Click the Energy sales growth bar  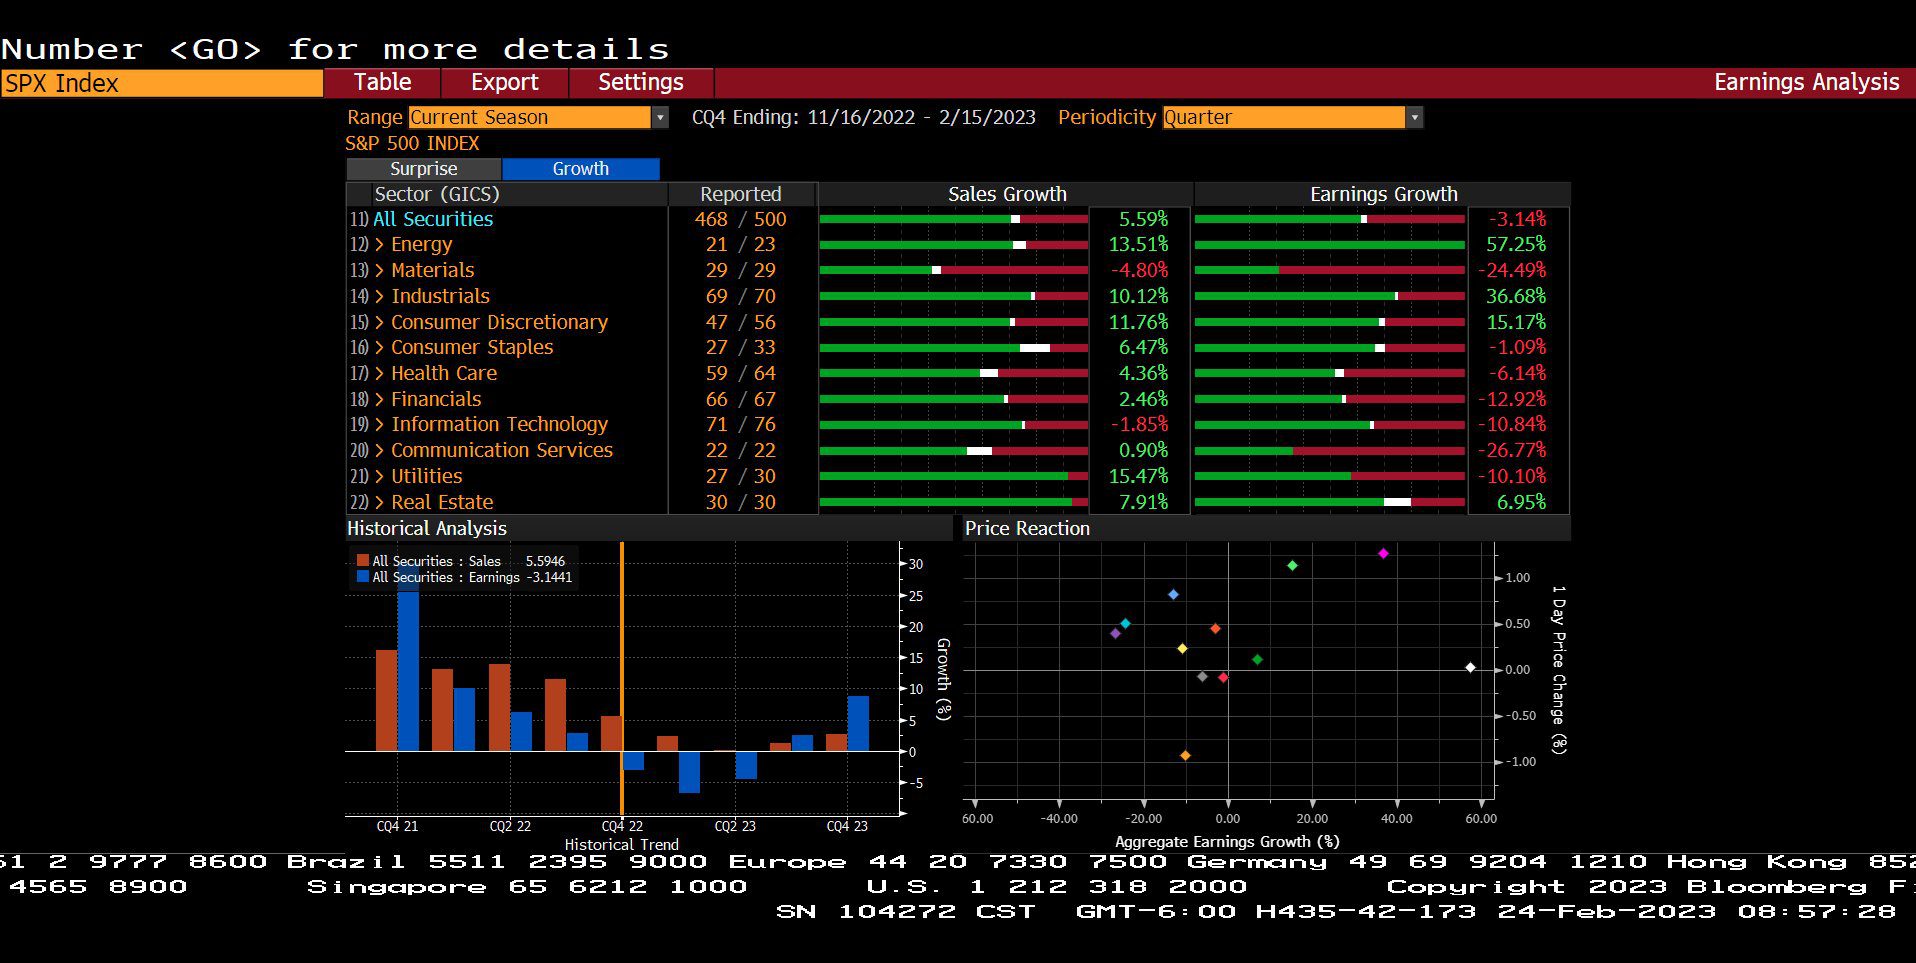click(953, 245)
